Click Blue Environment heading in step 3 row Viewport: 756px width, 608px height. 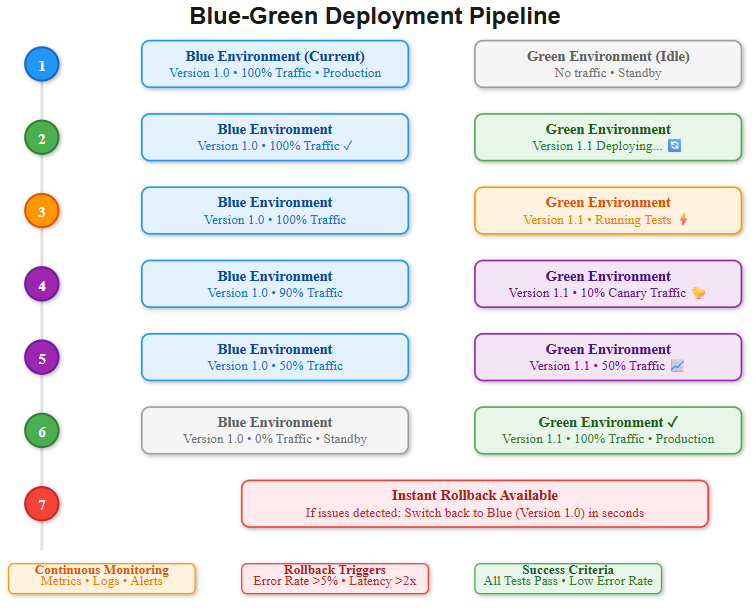(x=275, y=203)
